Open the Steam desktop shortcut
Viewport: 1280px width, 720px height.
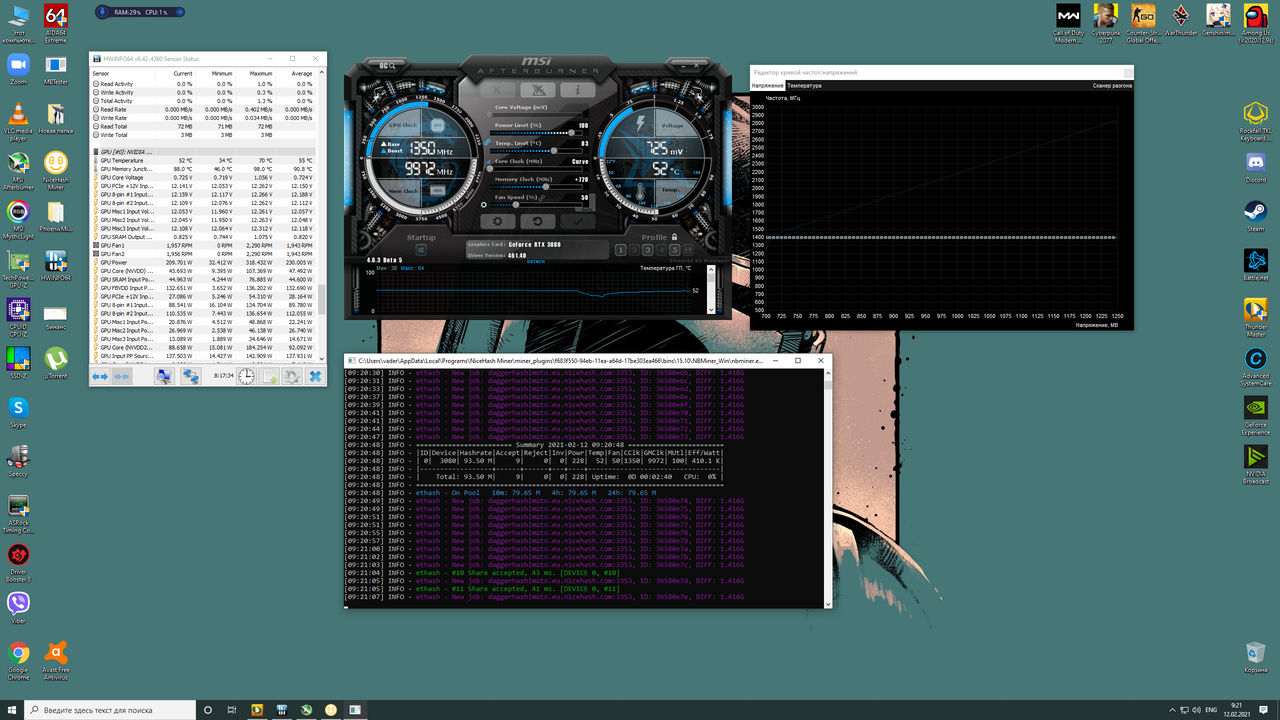[1255, 216]
